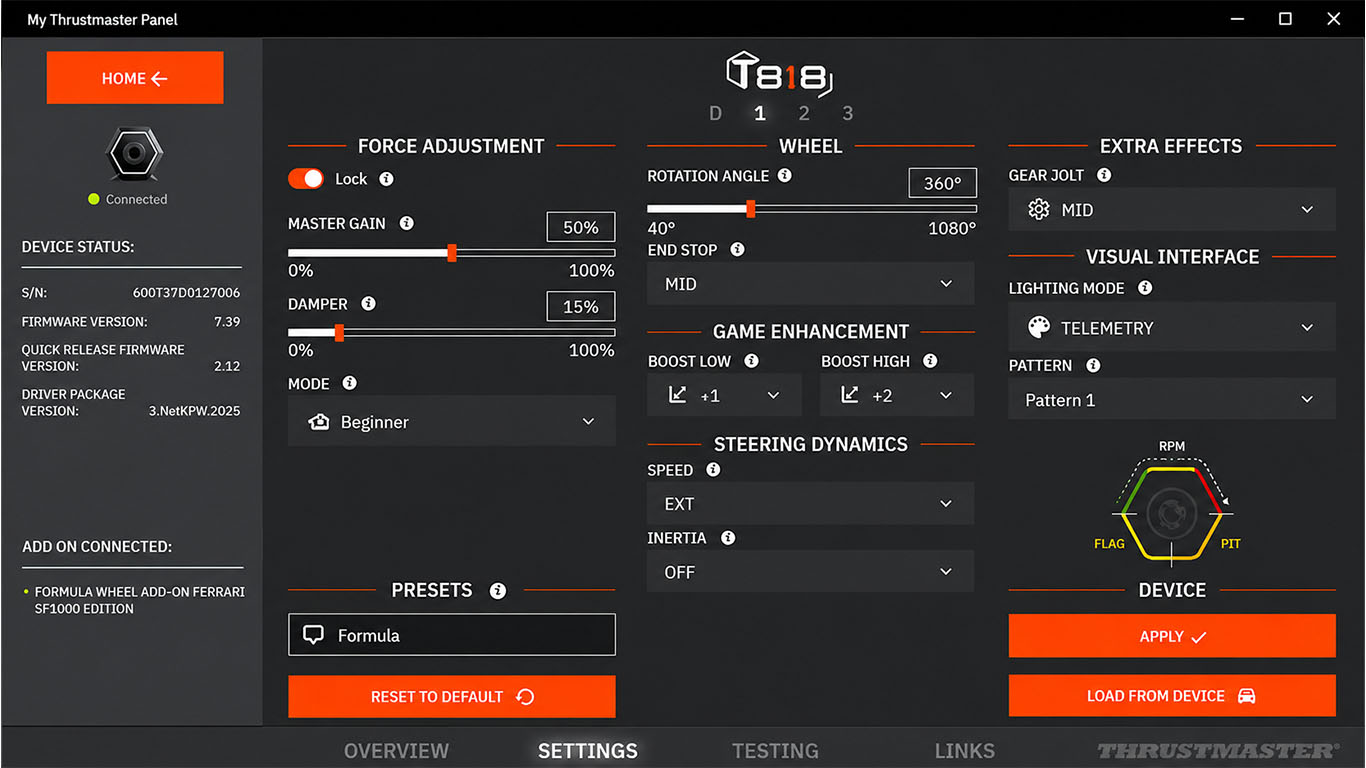Select profile 2 under T818 logo
The height and width of the screenshot is (768, 1366).
point(804,114)
